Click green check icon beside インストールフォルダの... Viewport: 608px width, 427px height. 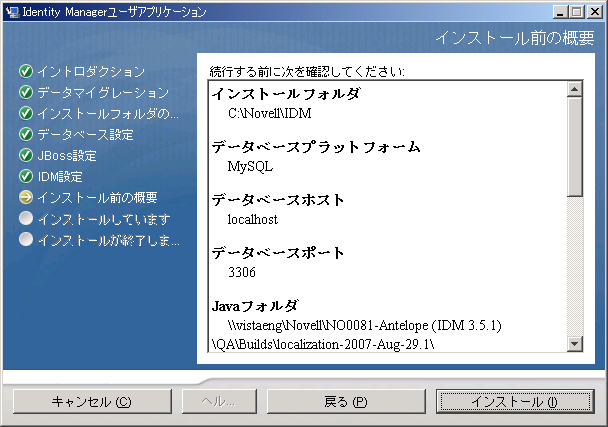(26, 113)
